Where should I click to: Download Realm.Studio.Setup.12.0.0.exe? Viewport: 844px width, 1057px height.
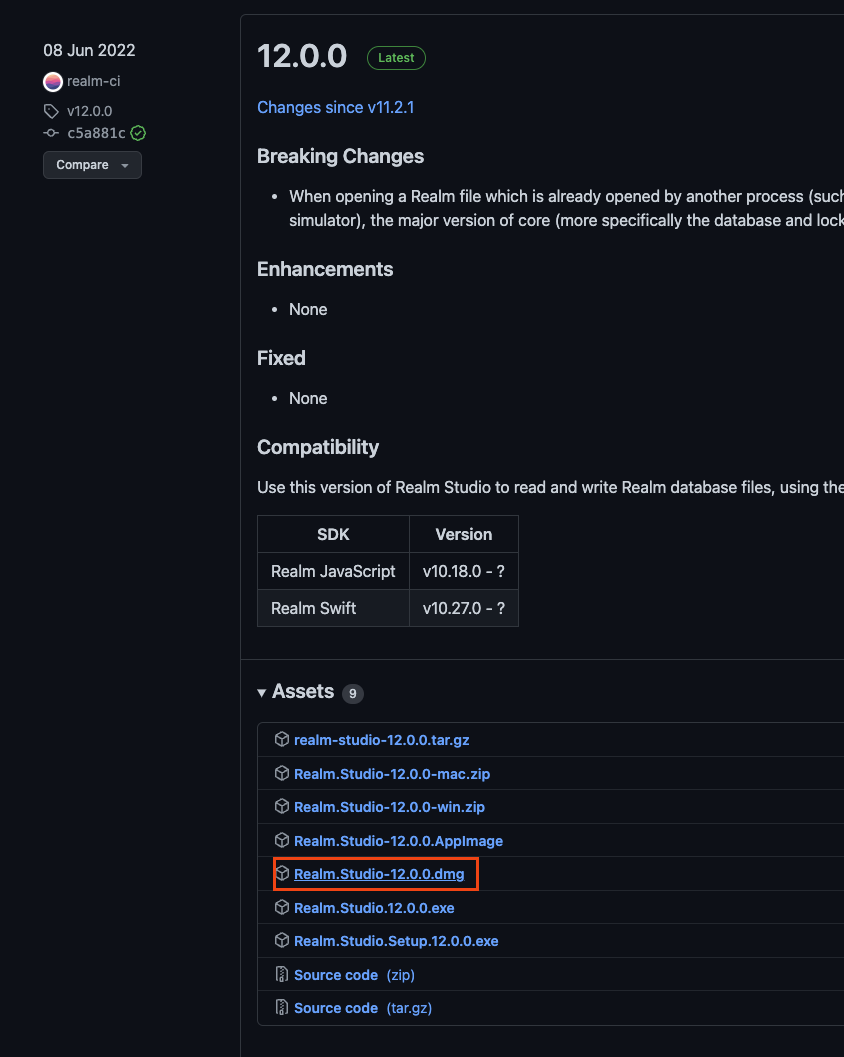click(x=396, y=941)
